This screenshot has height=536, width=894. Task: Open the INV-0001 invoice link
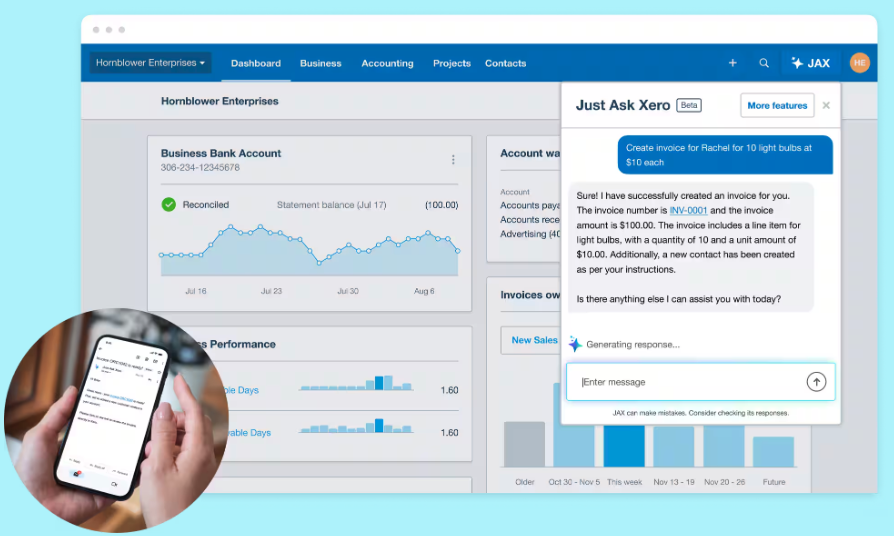tap(688, 210)
